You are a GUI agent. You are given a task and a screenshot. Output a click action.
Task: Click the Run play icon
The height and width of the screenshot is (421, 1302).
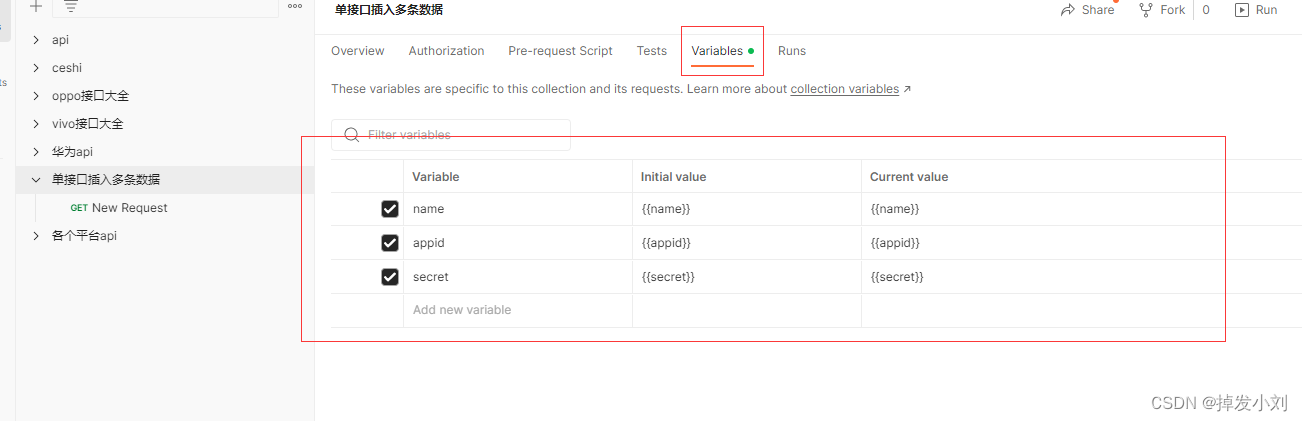pos(1242,9)
